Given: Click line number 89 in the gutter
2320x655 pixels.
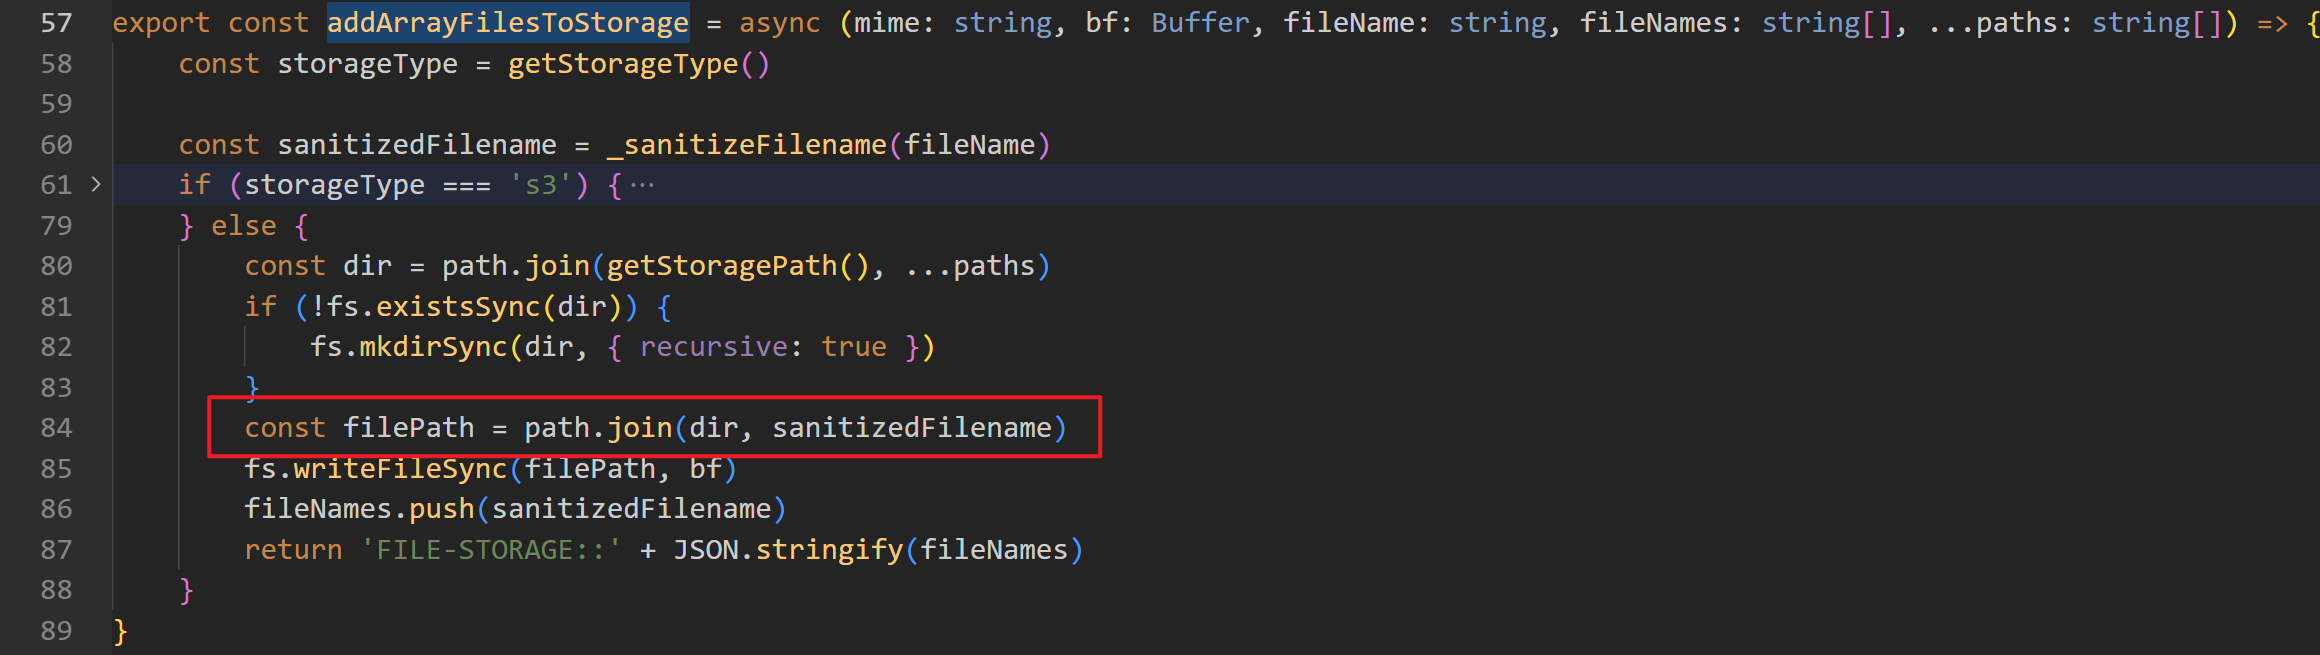Looking at the screenshot, I should pyautogui.click(x=56, y=631).
